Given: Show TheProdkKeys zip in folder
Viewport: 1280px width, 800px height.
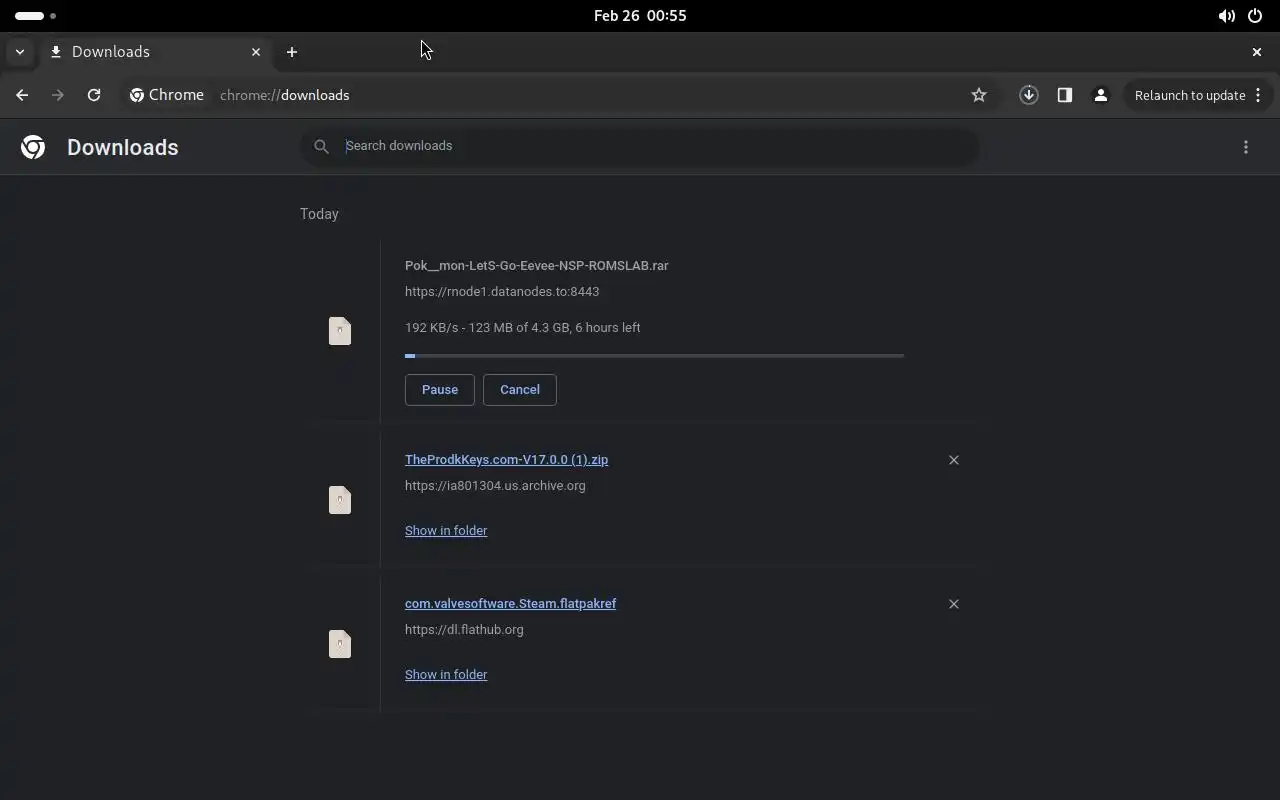Looking at the screenshot, I should (x=446, y=531).
